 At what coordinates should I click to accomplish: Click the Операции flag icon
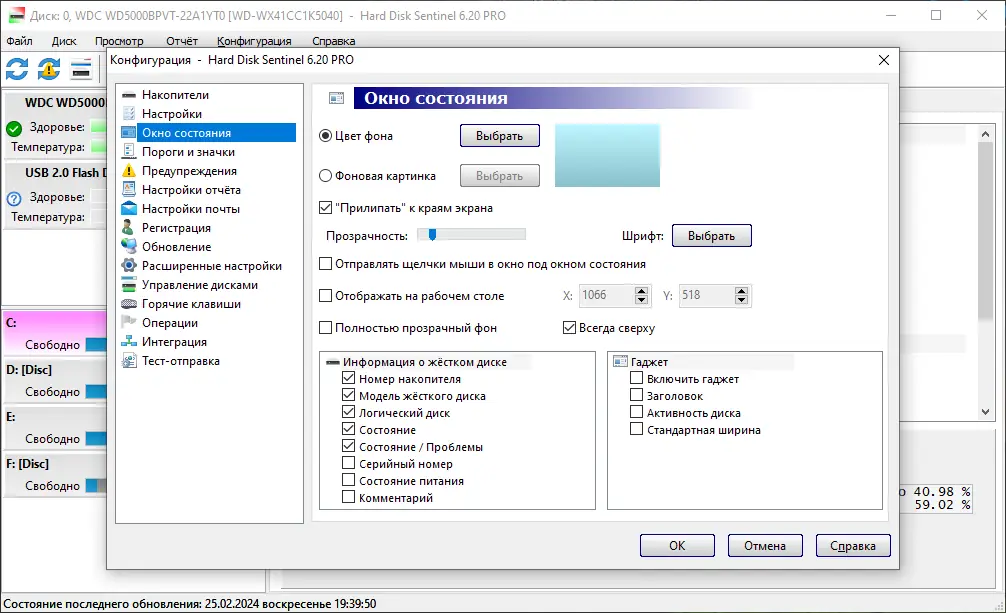click(129, 323)
